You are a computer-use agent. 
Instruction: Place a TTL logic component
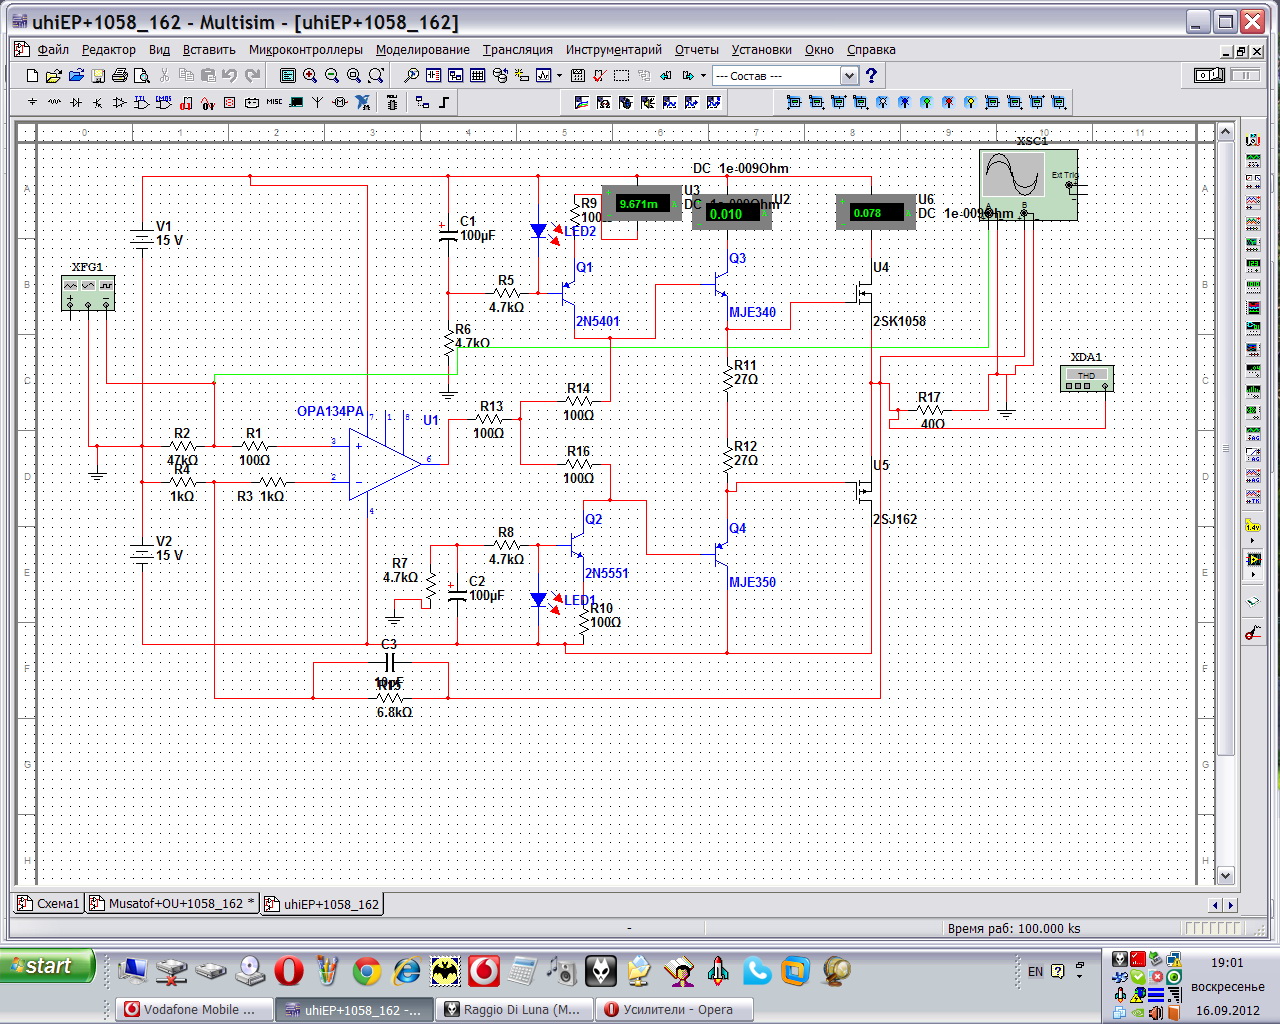pyautogui.click(x=141, y=102)
